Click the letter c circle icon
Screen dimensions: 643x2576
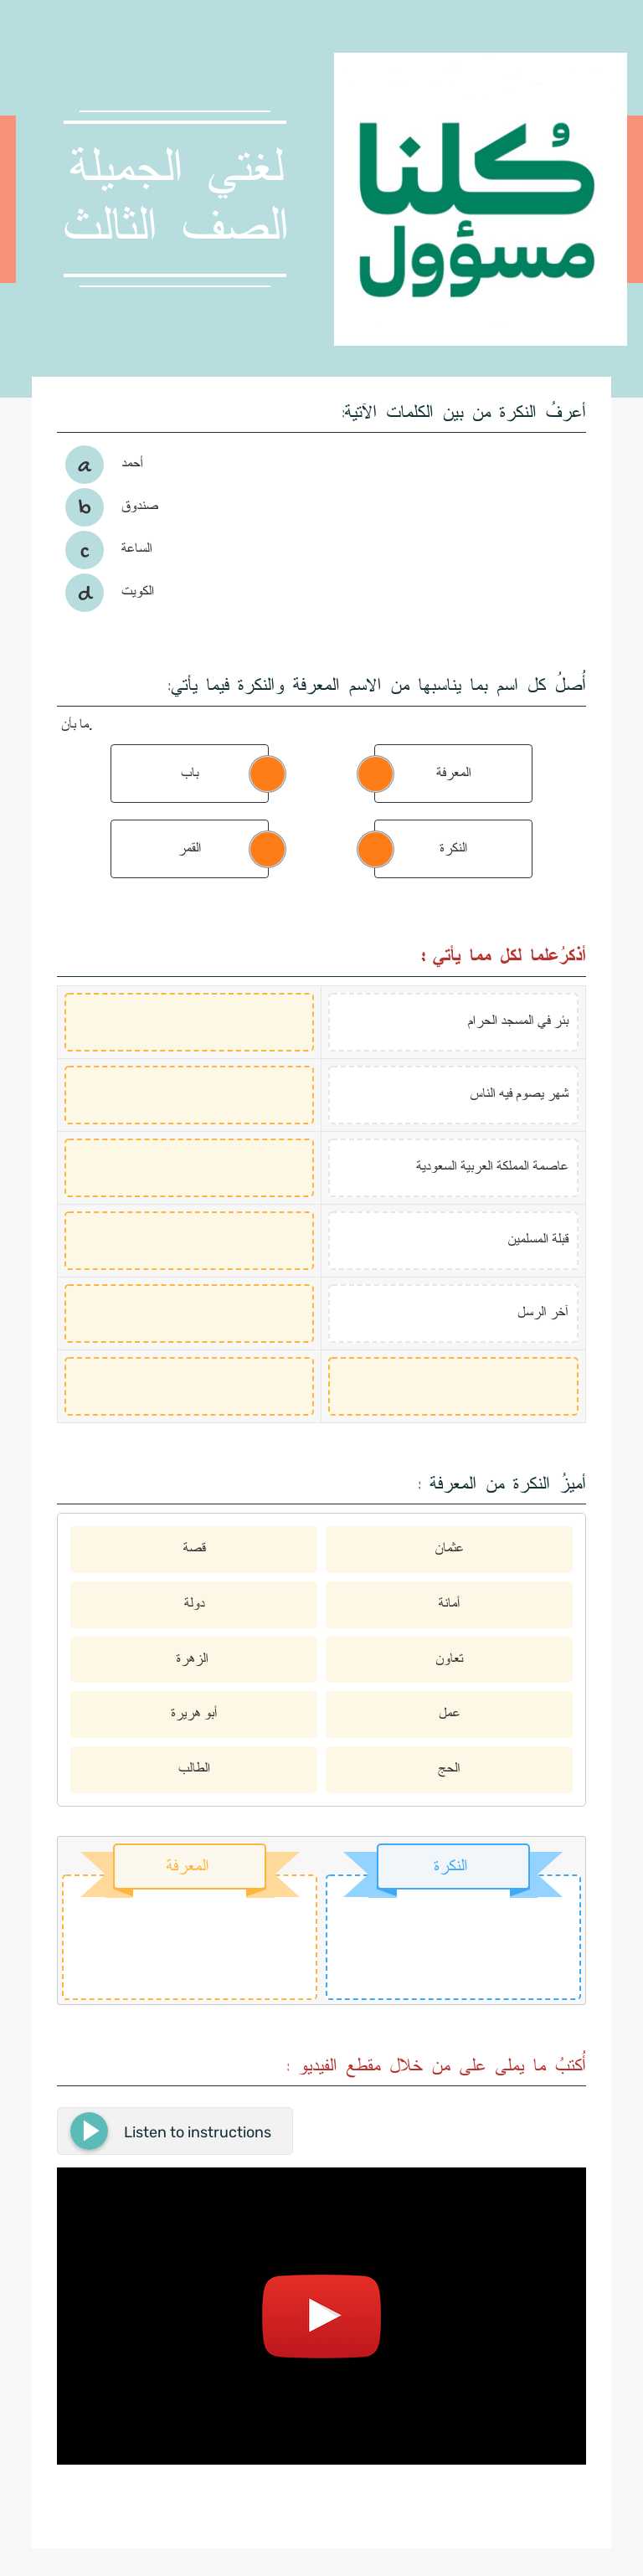point(85,549)
